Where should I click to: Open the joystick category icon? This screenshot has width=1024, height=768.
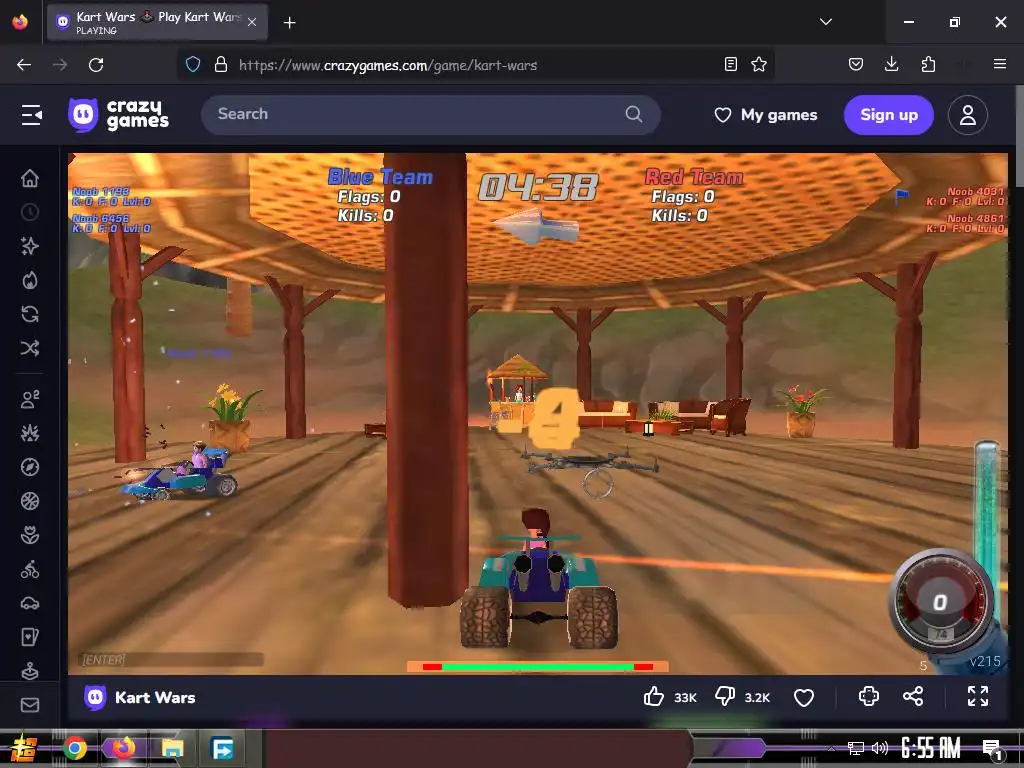coord(29,670)
